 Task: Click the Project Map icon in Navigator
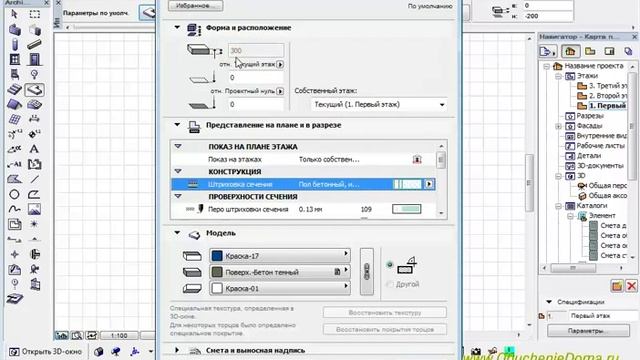tap(570, 51)
